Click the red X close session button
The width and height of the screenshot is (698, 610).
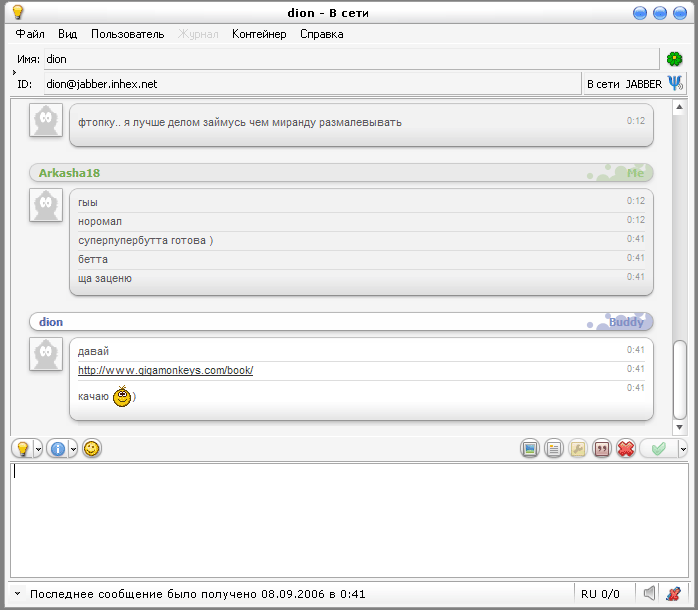(x=626, y=449)
